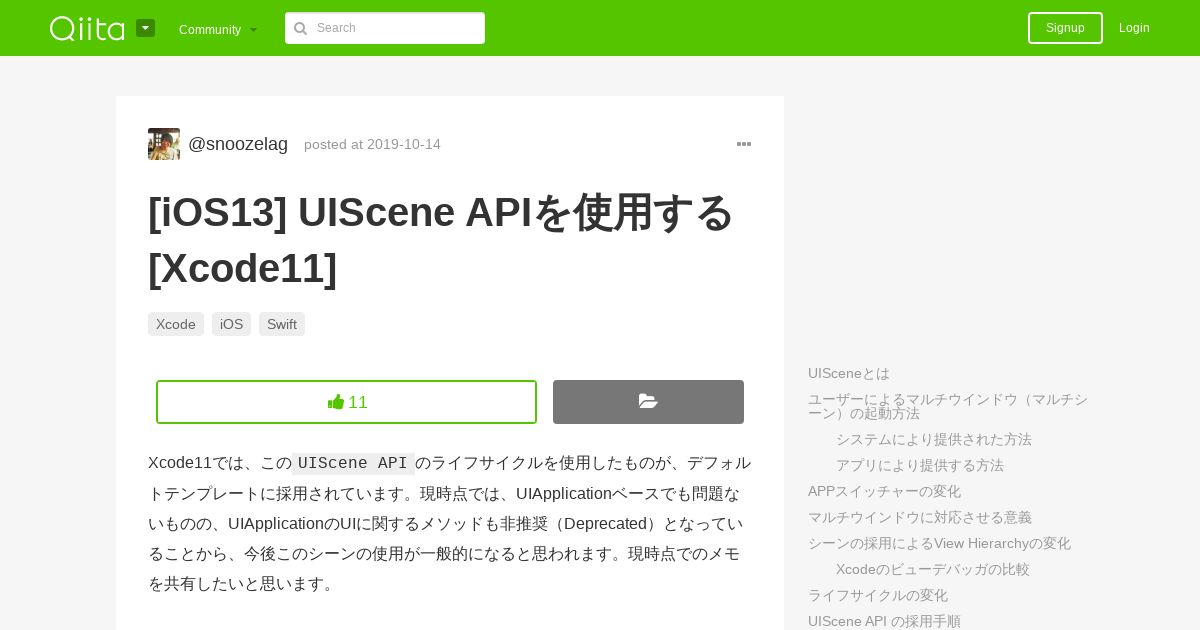Jump to Xcodeのビューデバッガの比較 section

click(x=933, y=569)
